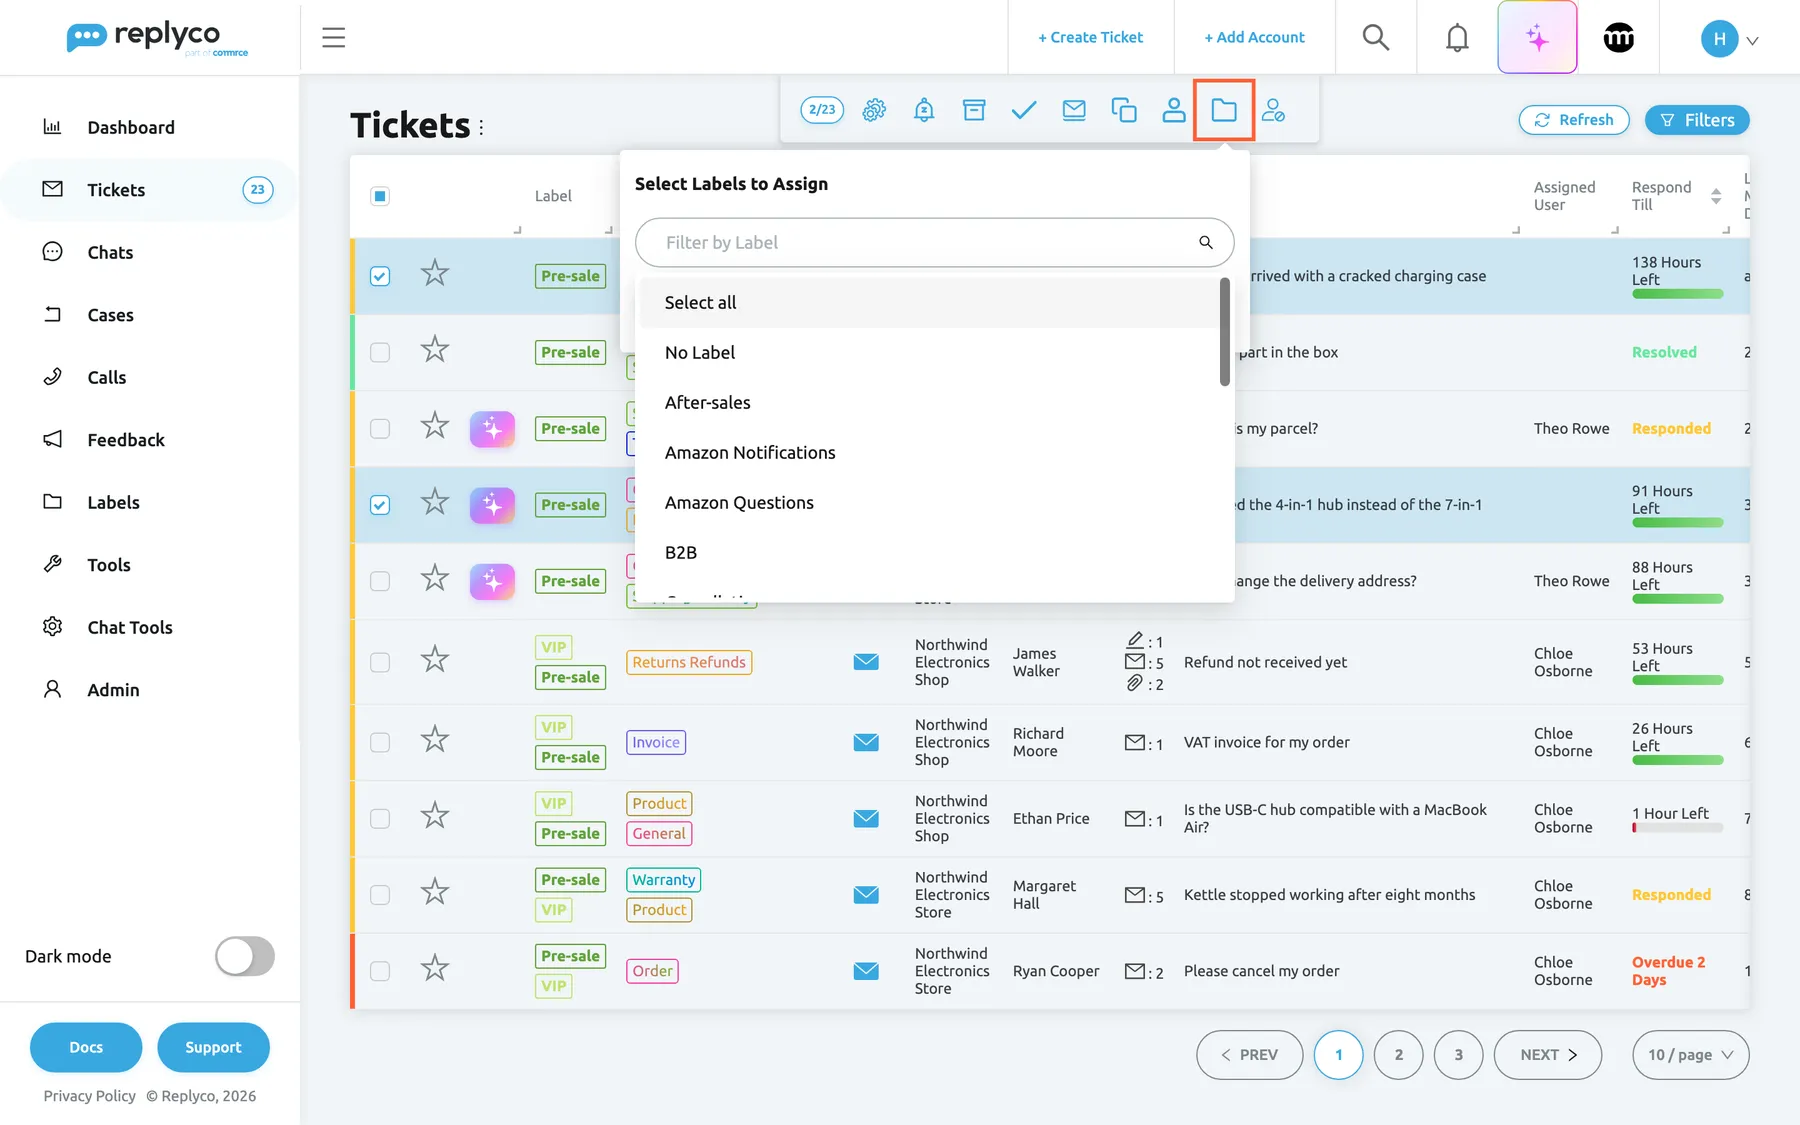The height and width of the screenshot is (1125, 1800).
Task: Open the 10 / page size dropdown
Action: tap(1690, 1055)
